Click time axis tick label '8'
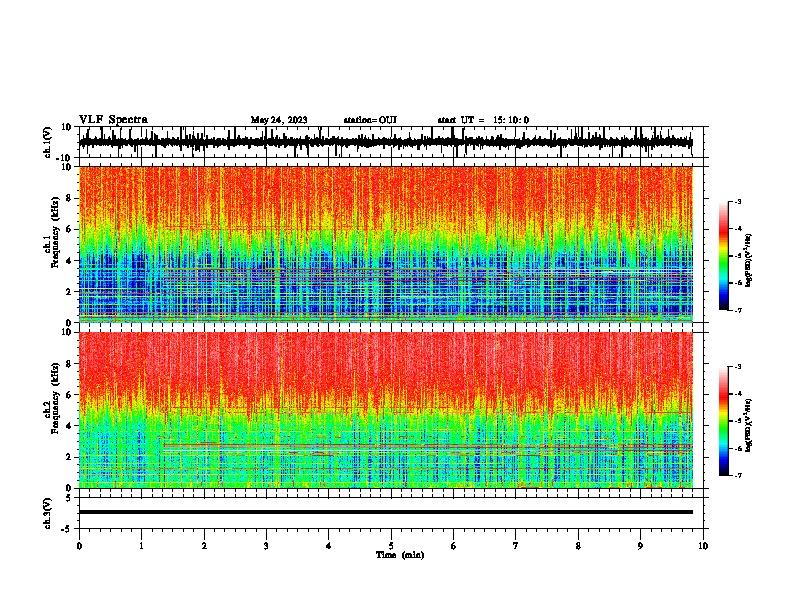Image resolution: width=792 pixels, height=612 pixels. [578, 546]
